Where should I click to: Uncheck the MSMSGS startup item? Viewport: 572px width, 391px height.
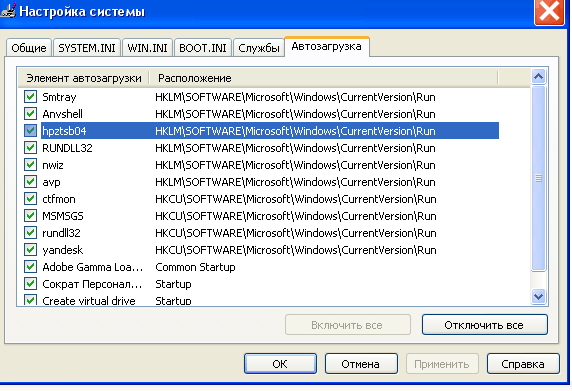click(x=31, y=216)
